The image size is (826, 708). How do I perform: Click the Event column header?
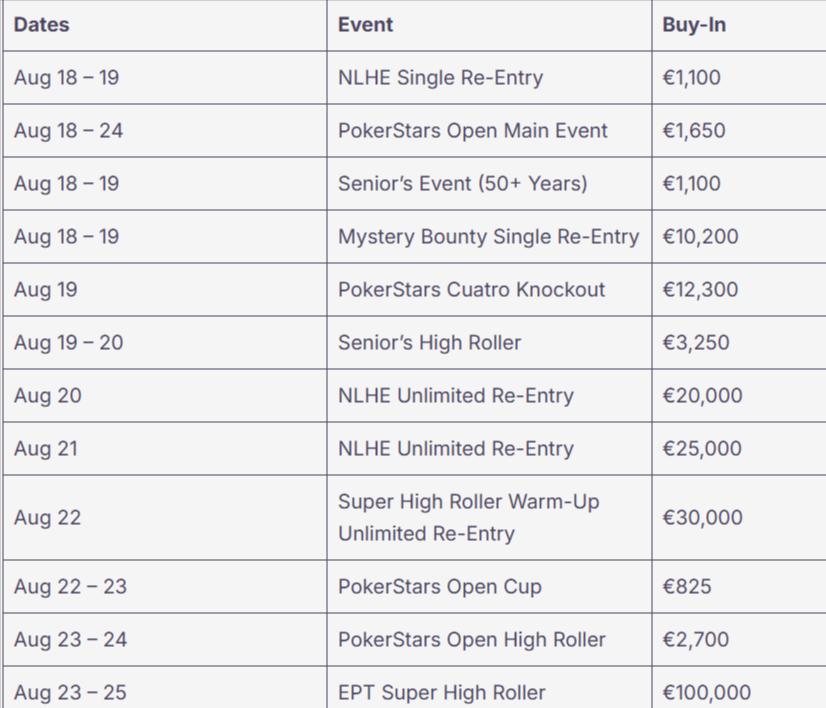coord(365,25)
